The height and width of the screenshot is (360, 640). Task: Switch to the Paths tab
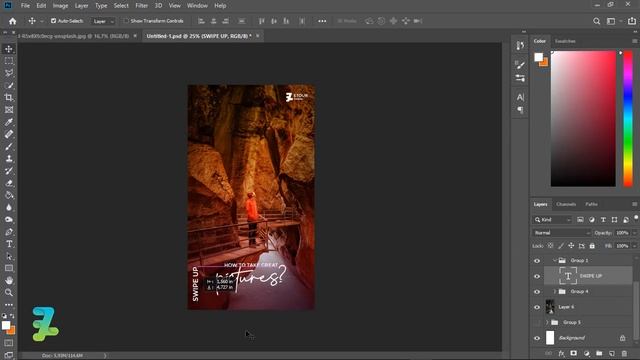(591, 204)
